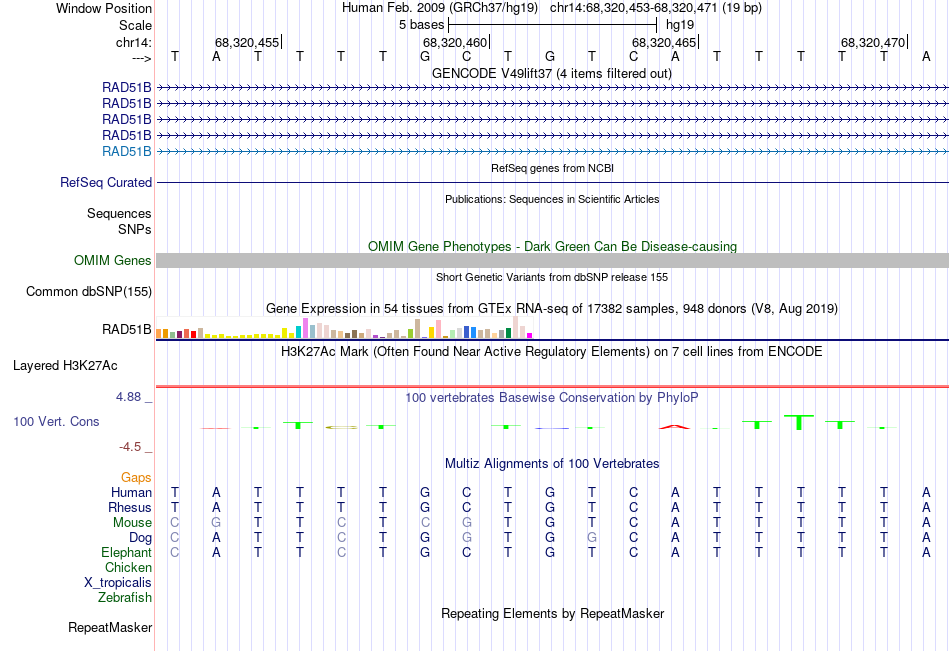Click the SNPs label under Sequences
This screenshot has width=950, height=651.
(x=135, y=229)
